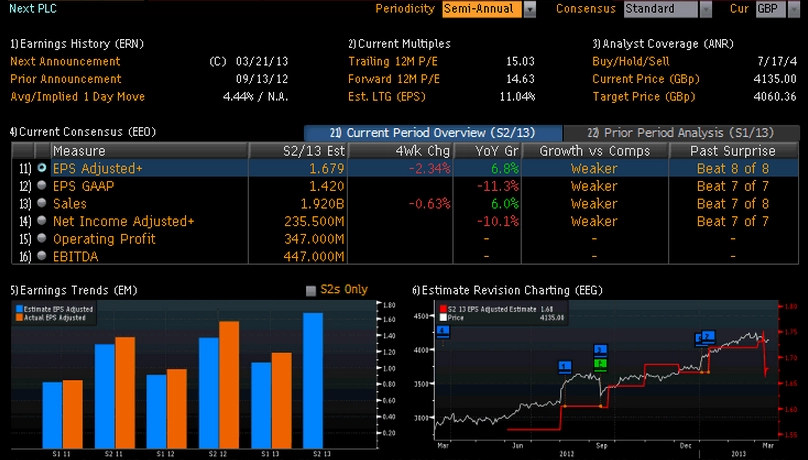Image resolution: width=808 pixels, height=460 pixels.
Task: Click blue Estimate EPS Adjusted legend swatch
Action: [19, 309]
